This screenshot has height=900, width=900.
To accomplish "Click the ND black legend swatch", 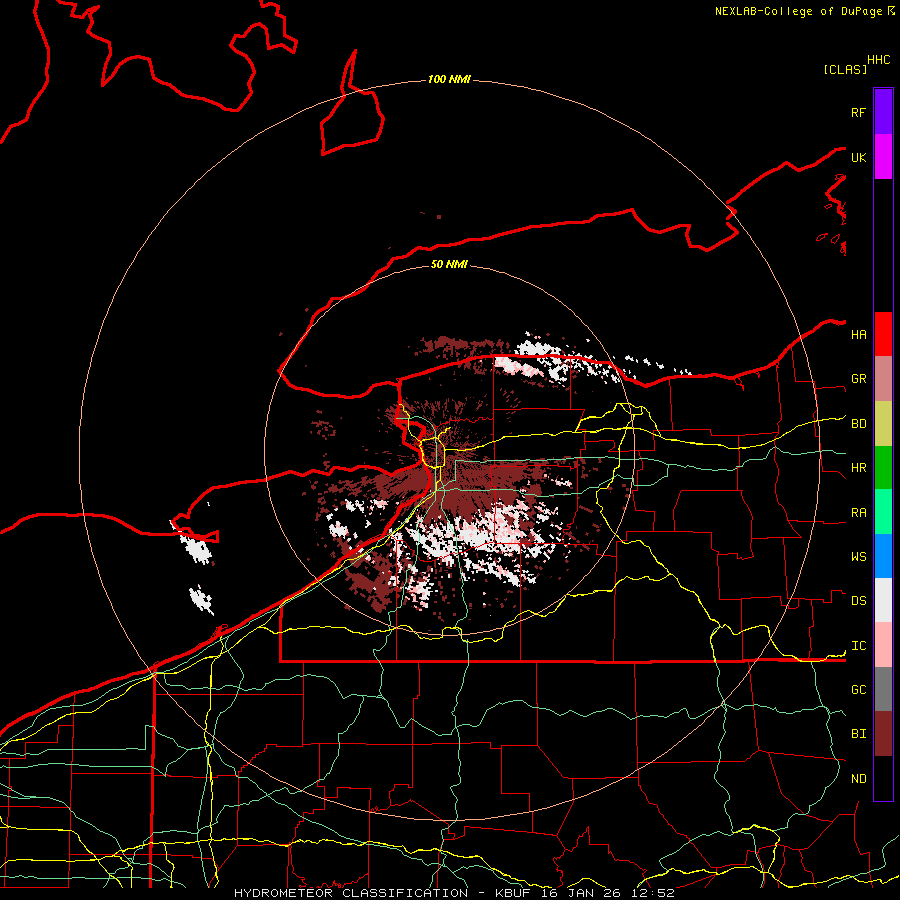I will [883, 778].
